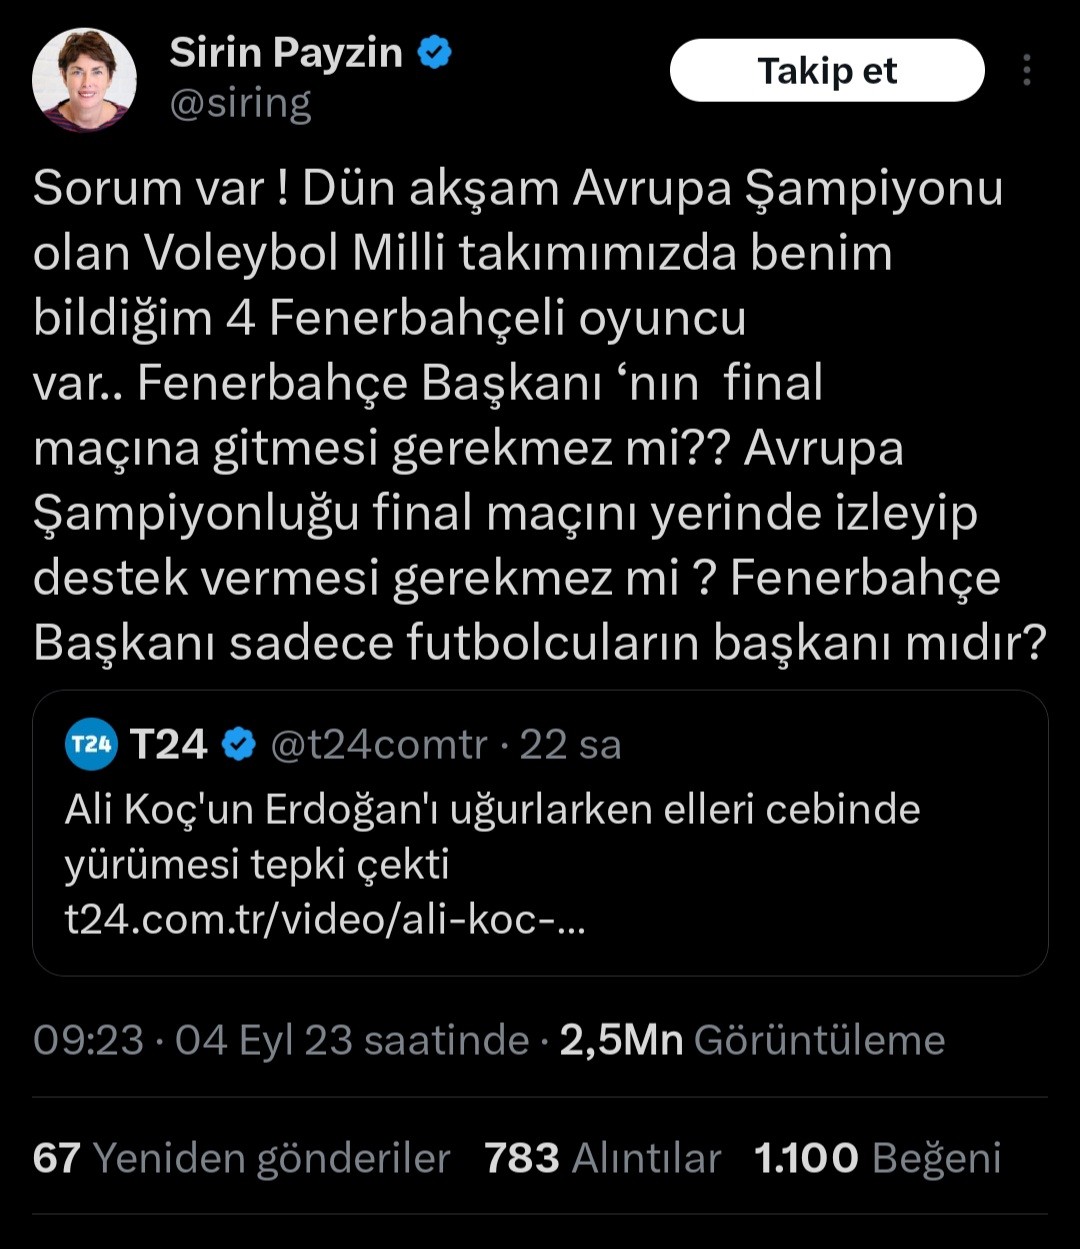
Task: View the 2,5Mn Görüntüleme count
Action: coord(752,1040)
